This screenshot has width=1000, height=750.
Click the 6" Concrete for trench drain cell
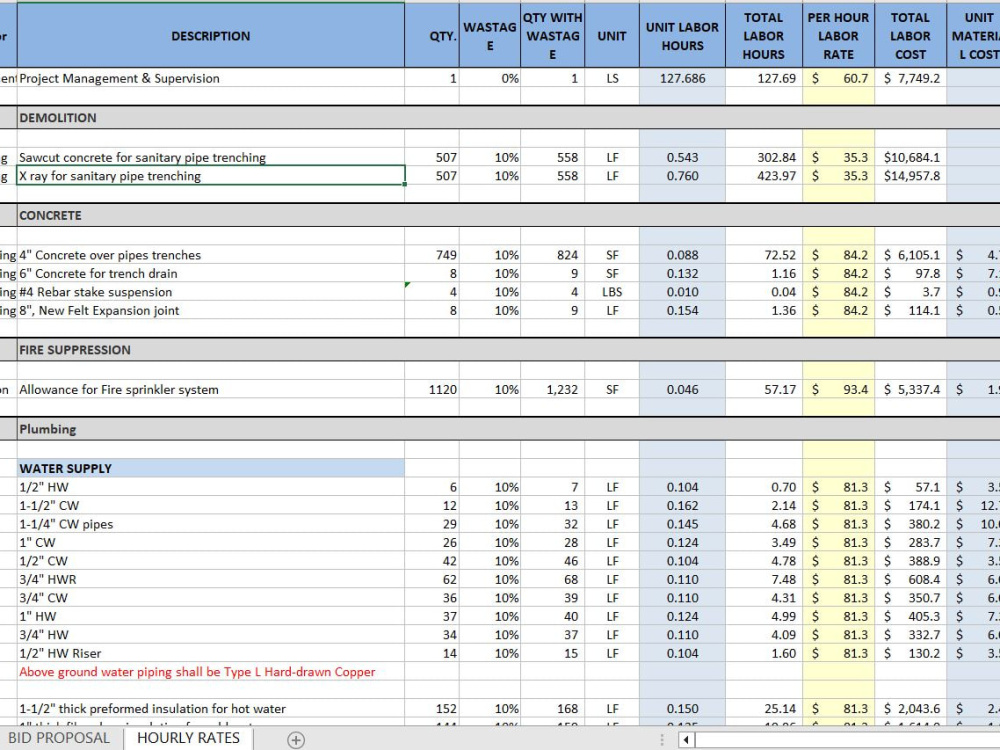coord(210,274)
